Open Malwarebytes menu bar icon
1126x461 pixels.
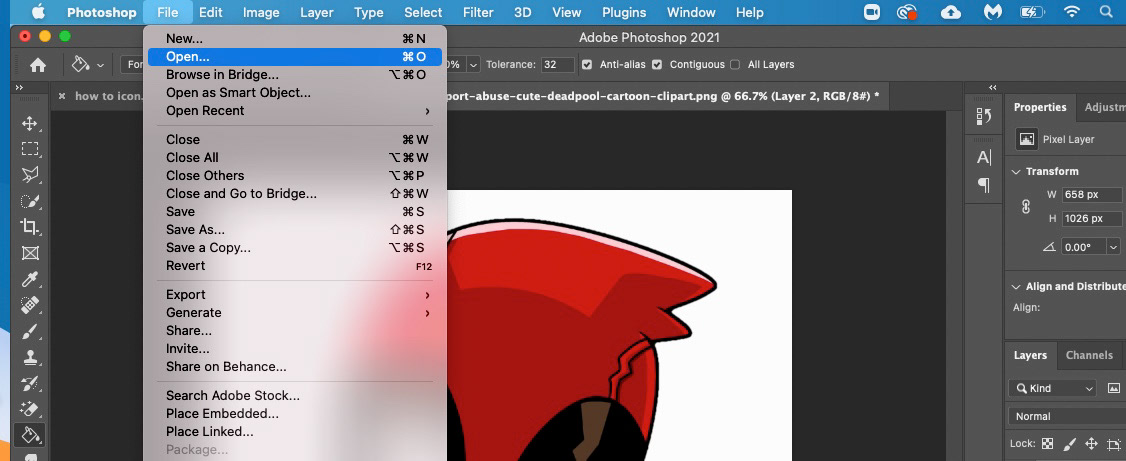[991, 12]
